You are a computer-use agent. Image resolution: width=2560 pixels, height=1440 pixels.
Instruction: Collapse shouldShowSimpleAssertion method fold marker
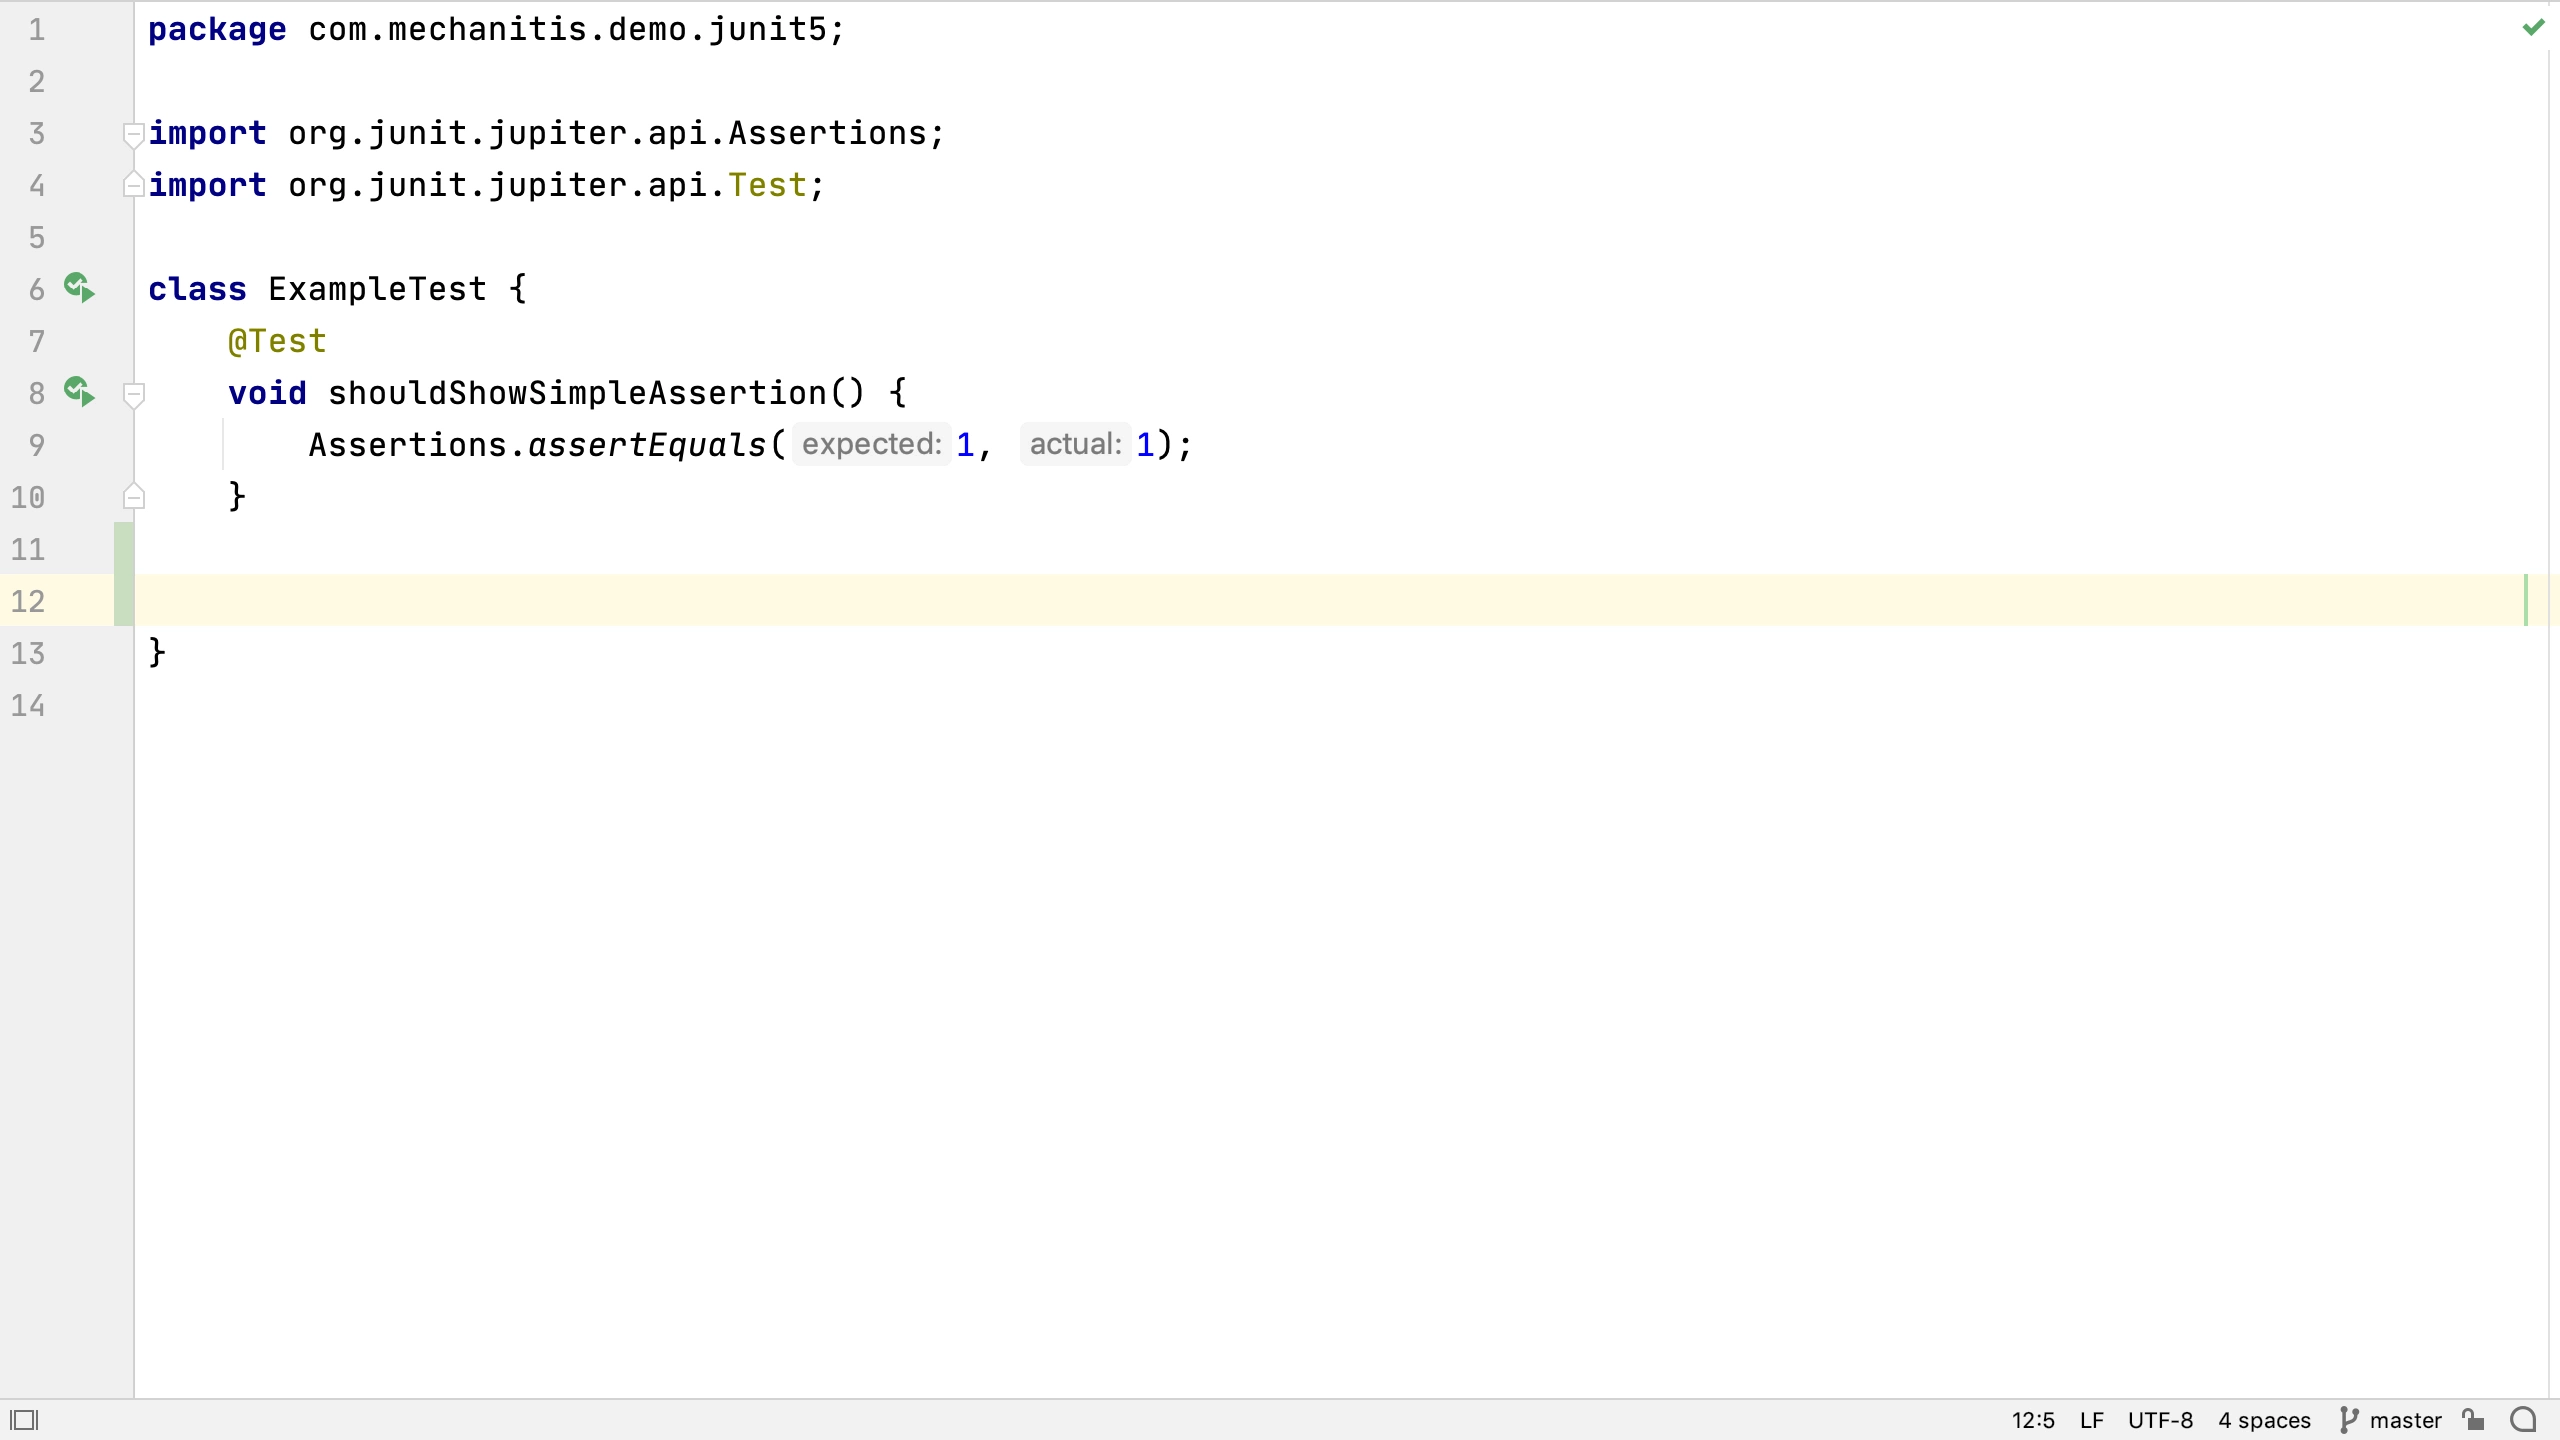coord(133,394)
